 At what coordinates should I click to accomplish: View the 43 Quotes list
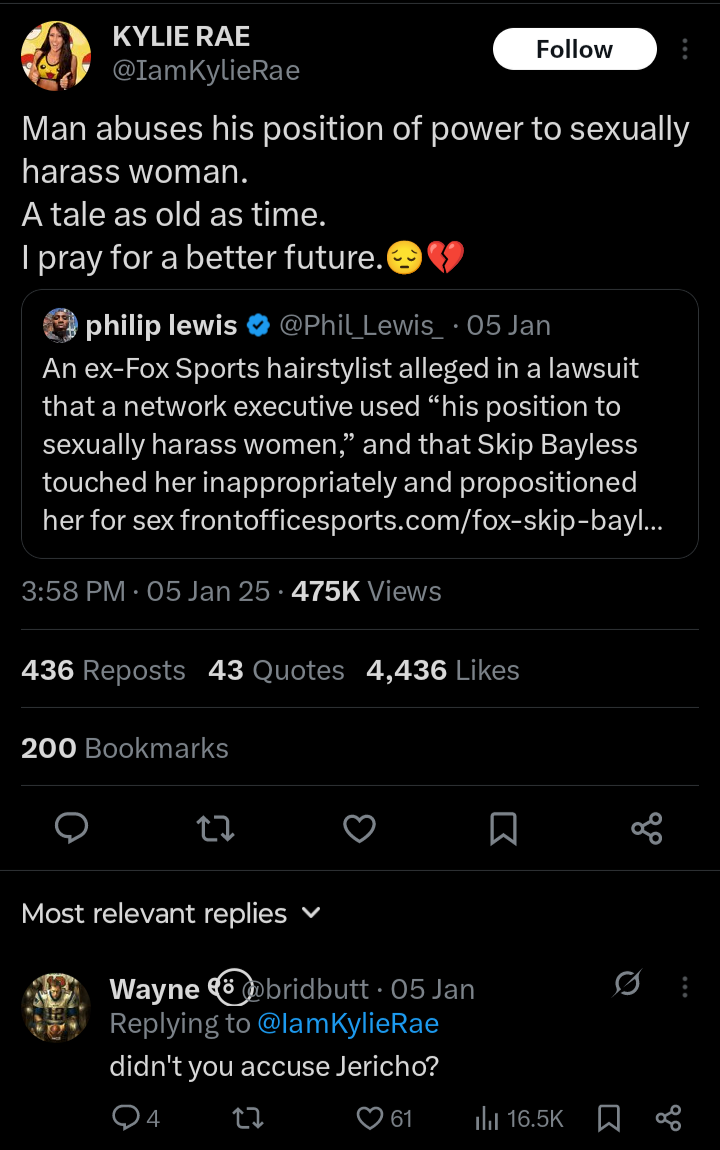click(x=276, y=670)
